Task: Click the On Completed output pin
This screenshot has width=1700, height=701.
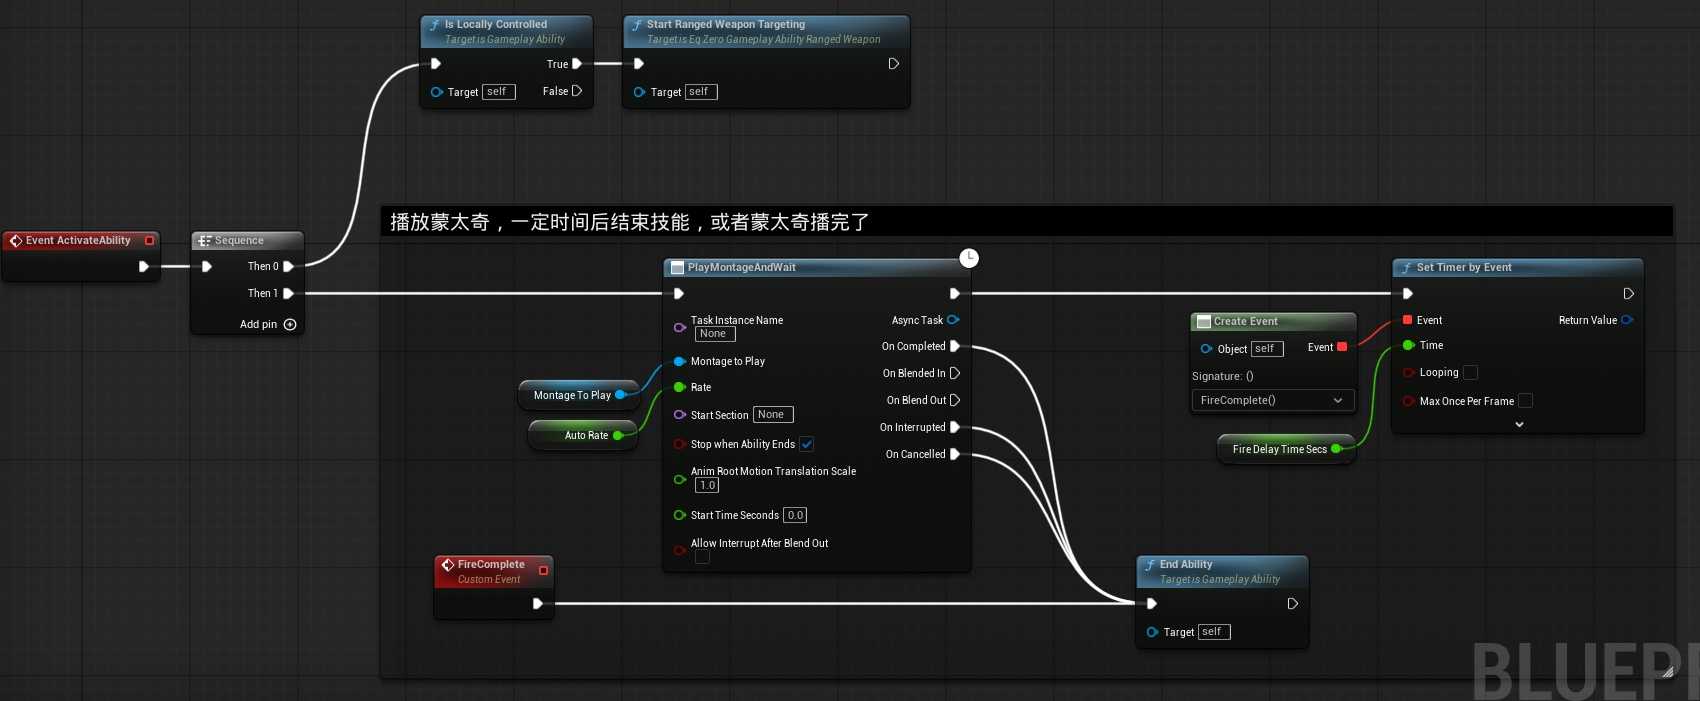Action: [954, 346]
